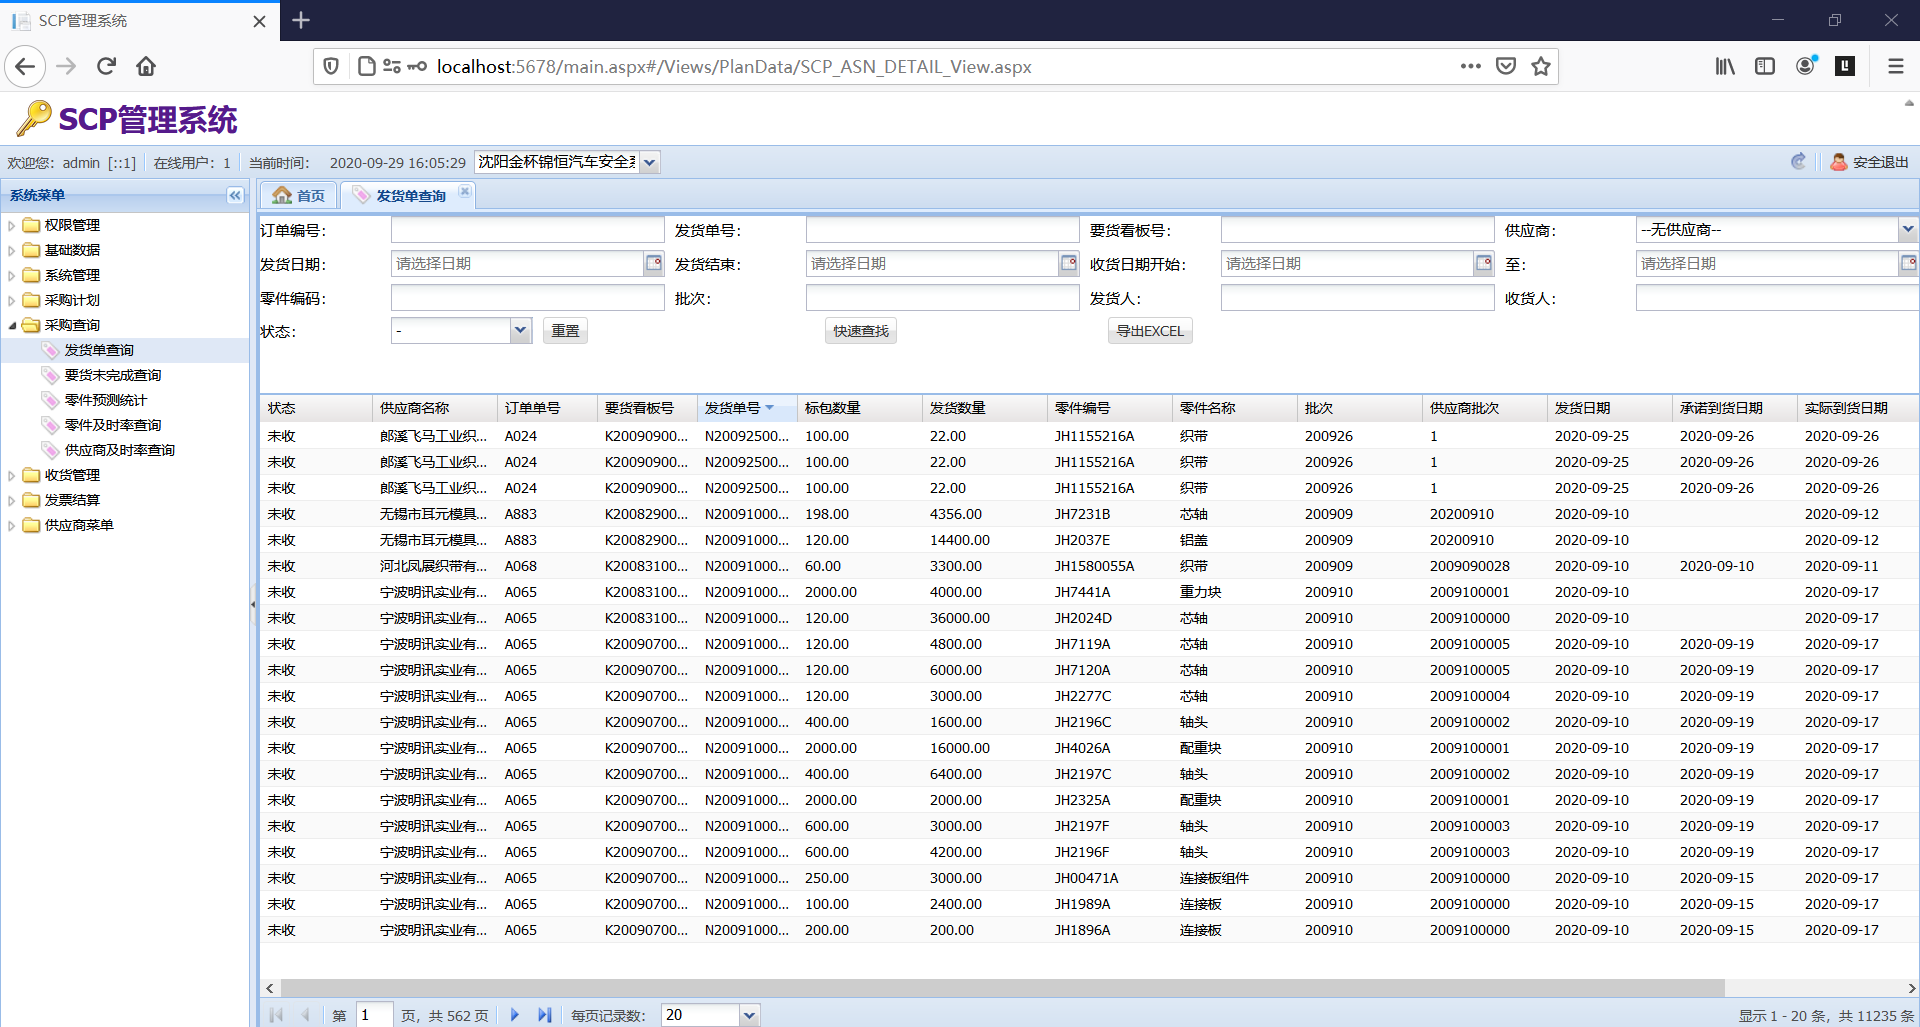Open the Firefox hamburger menu

click(x=1895, y=66)
